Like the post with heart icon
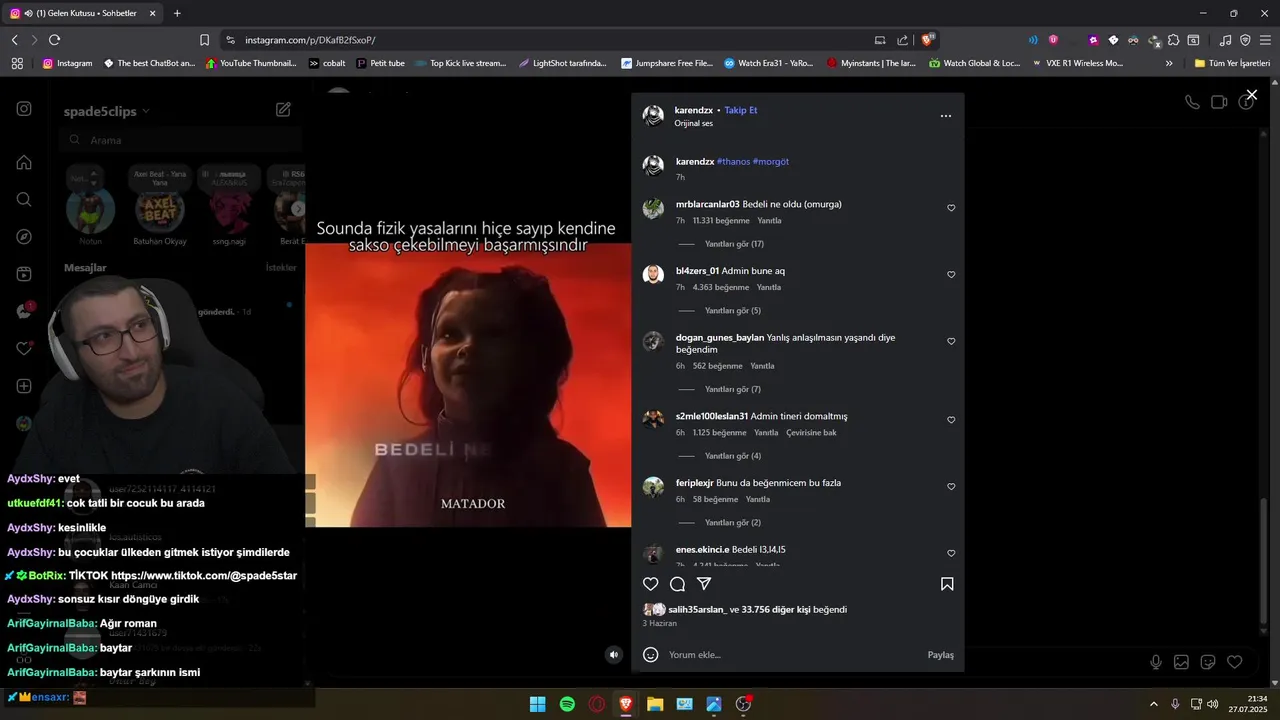 click(x=650, y=584)
